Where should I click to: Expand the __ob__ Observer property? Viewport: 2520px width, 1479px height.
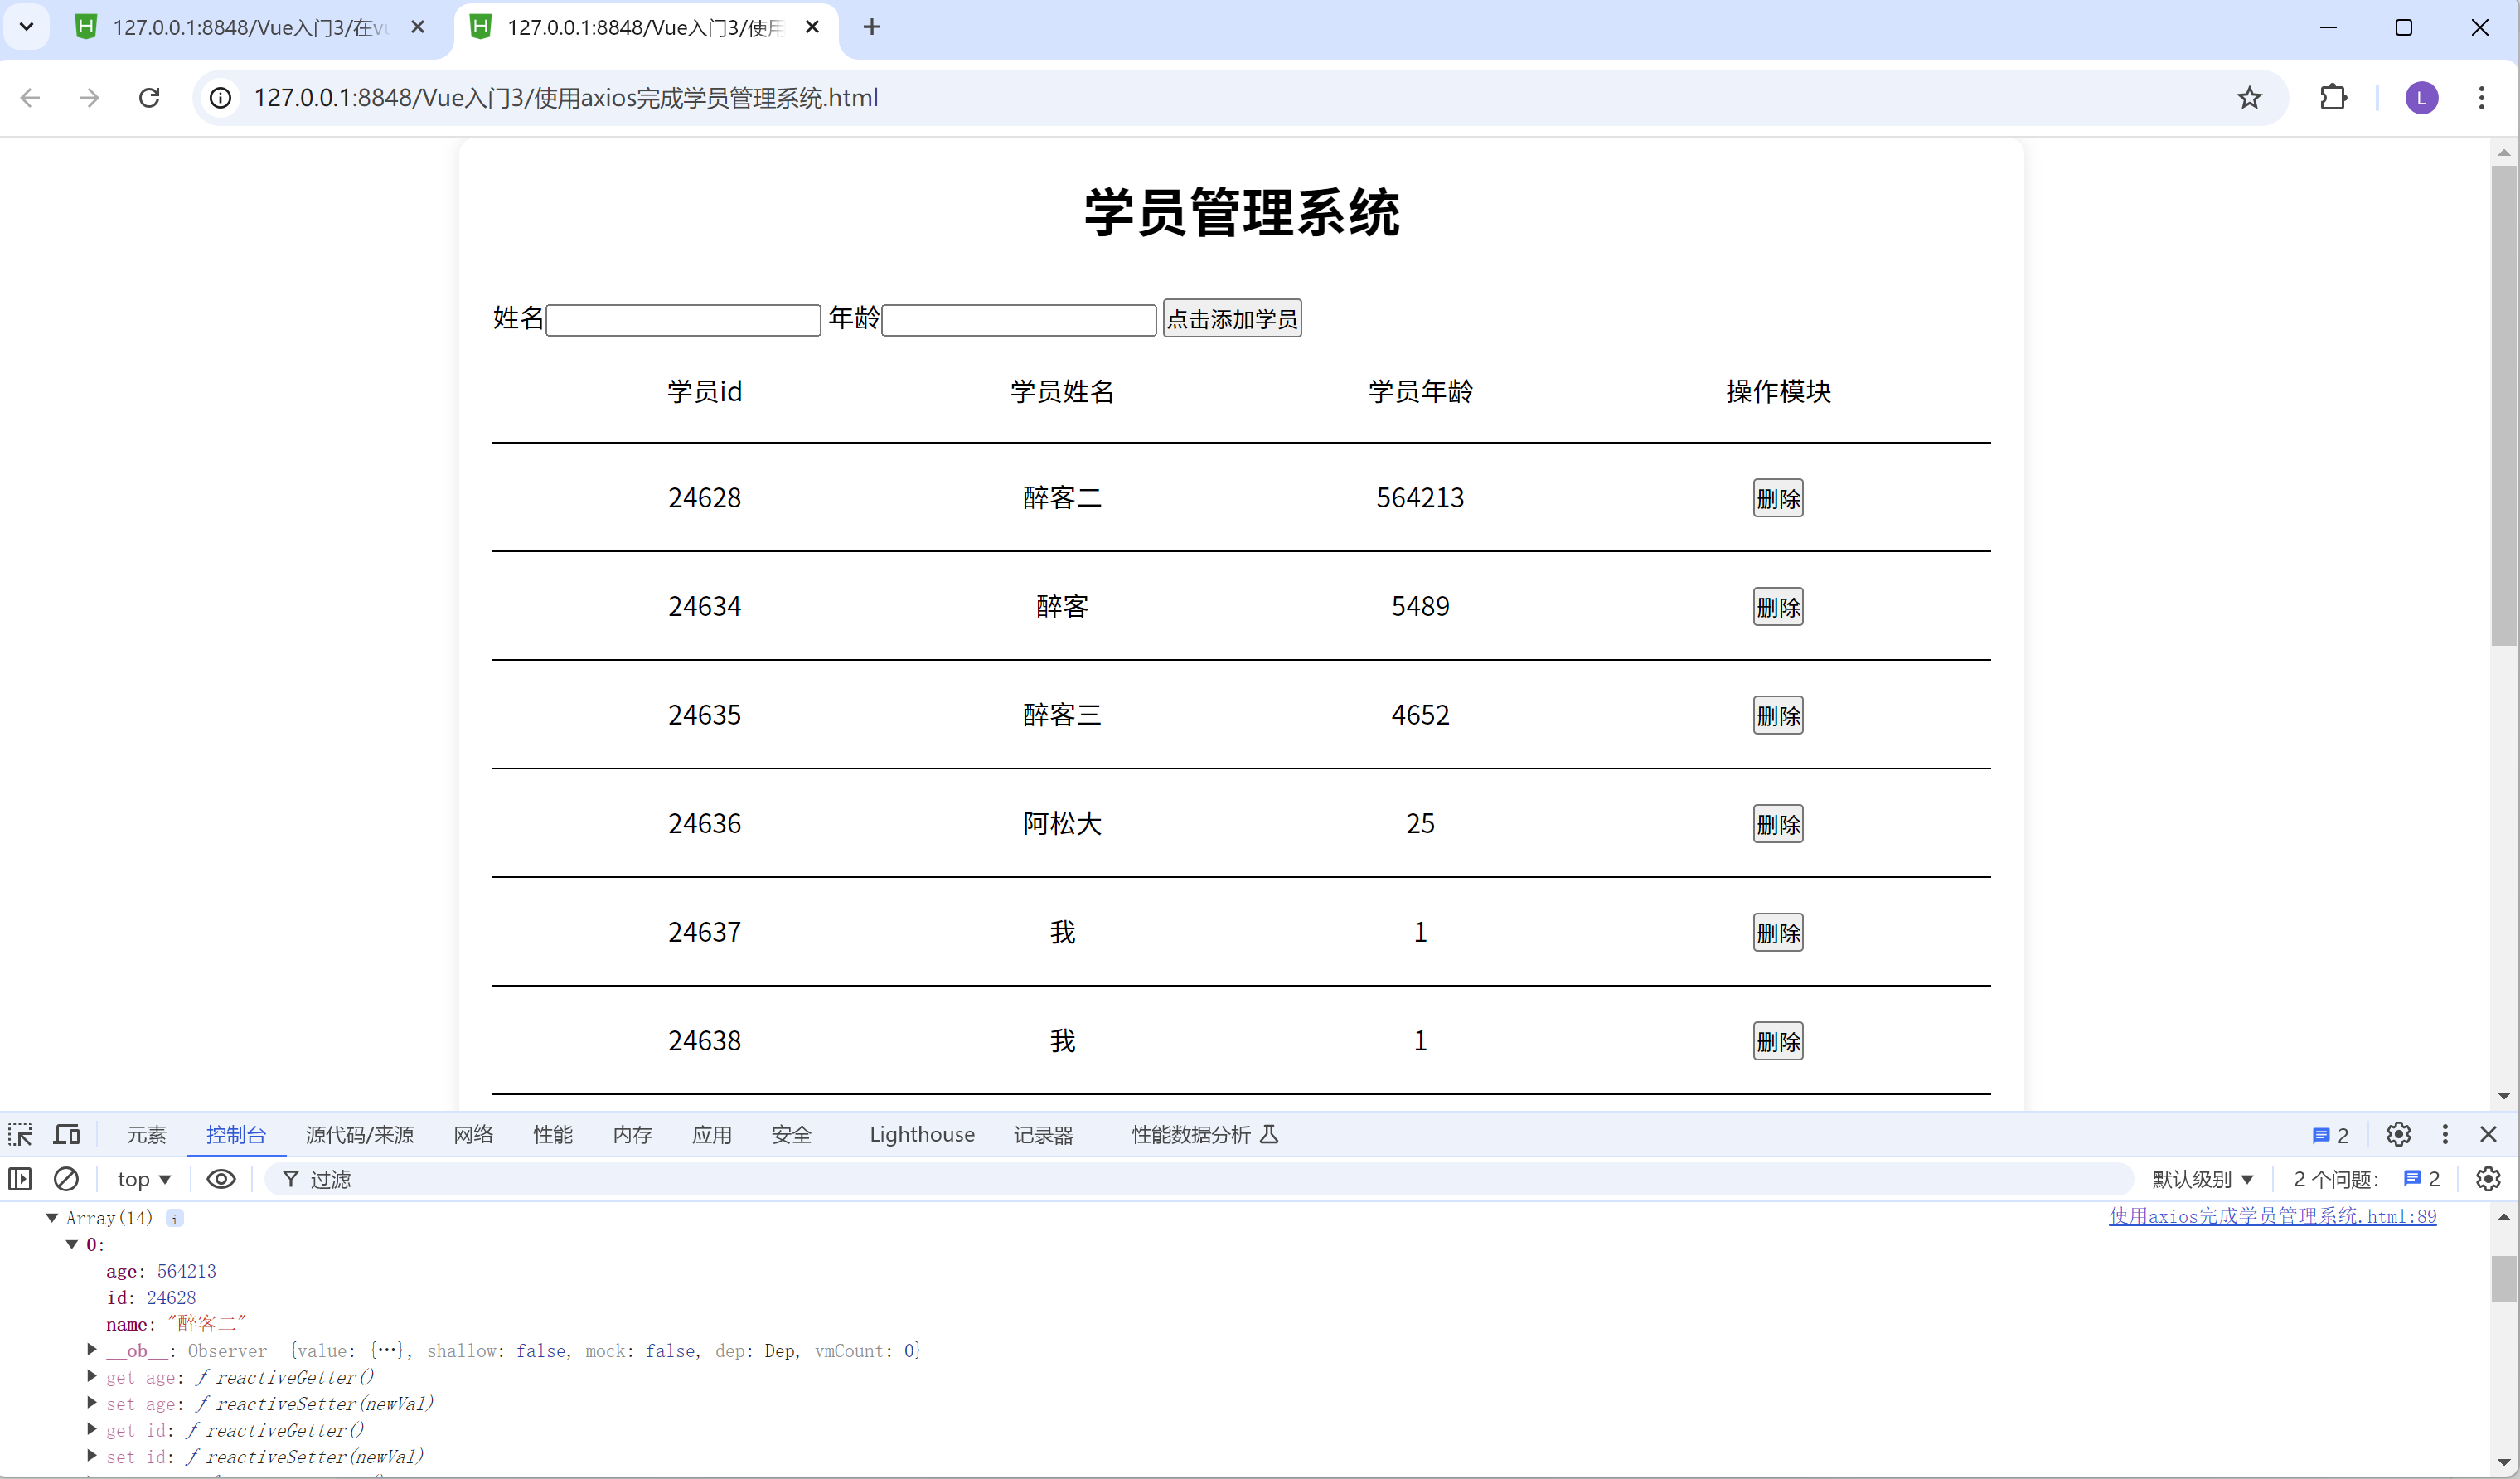click(92, 1350)
